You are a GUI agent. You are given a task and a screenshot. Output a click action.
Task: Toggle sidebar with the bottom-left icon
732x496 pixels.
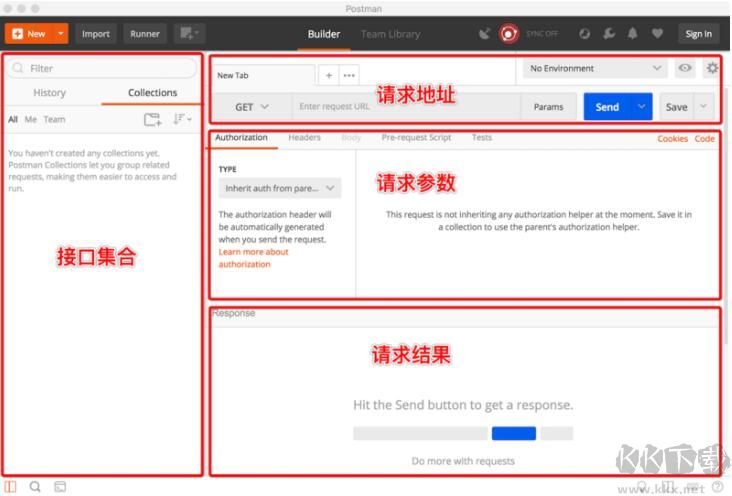point(11,487)
